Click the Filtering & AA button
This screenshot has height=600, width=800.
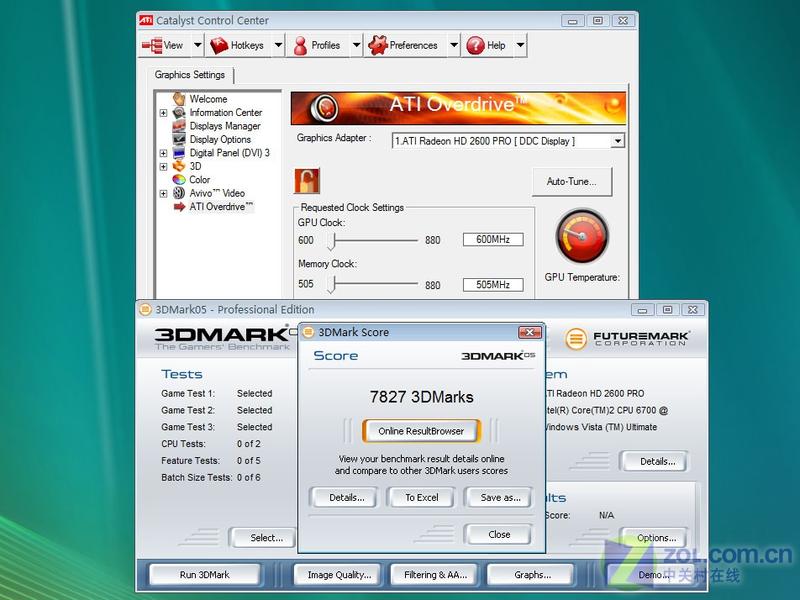click(x=435, y=574)
